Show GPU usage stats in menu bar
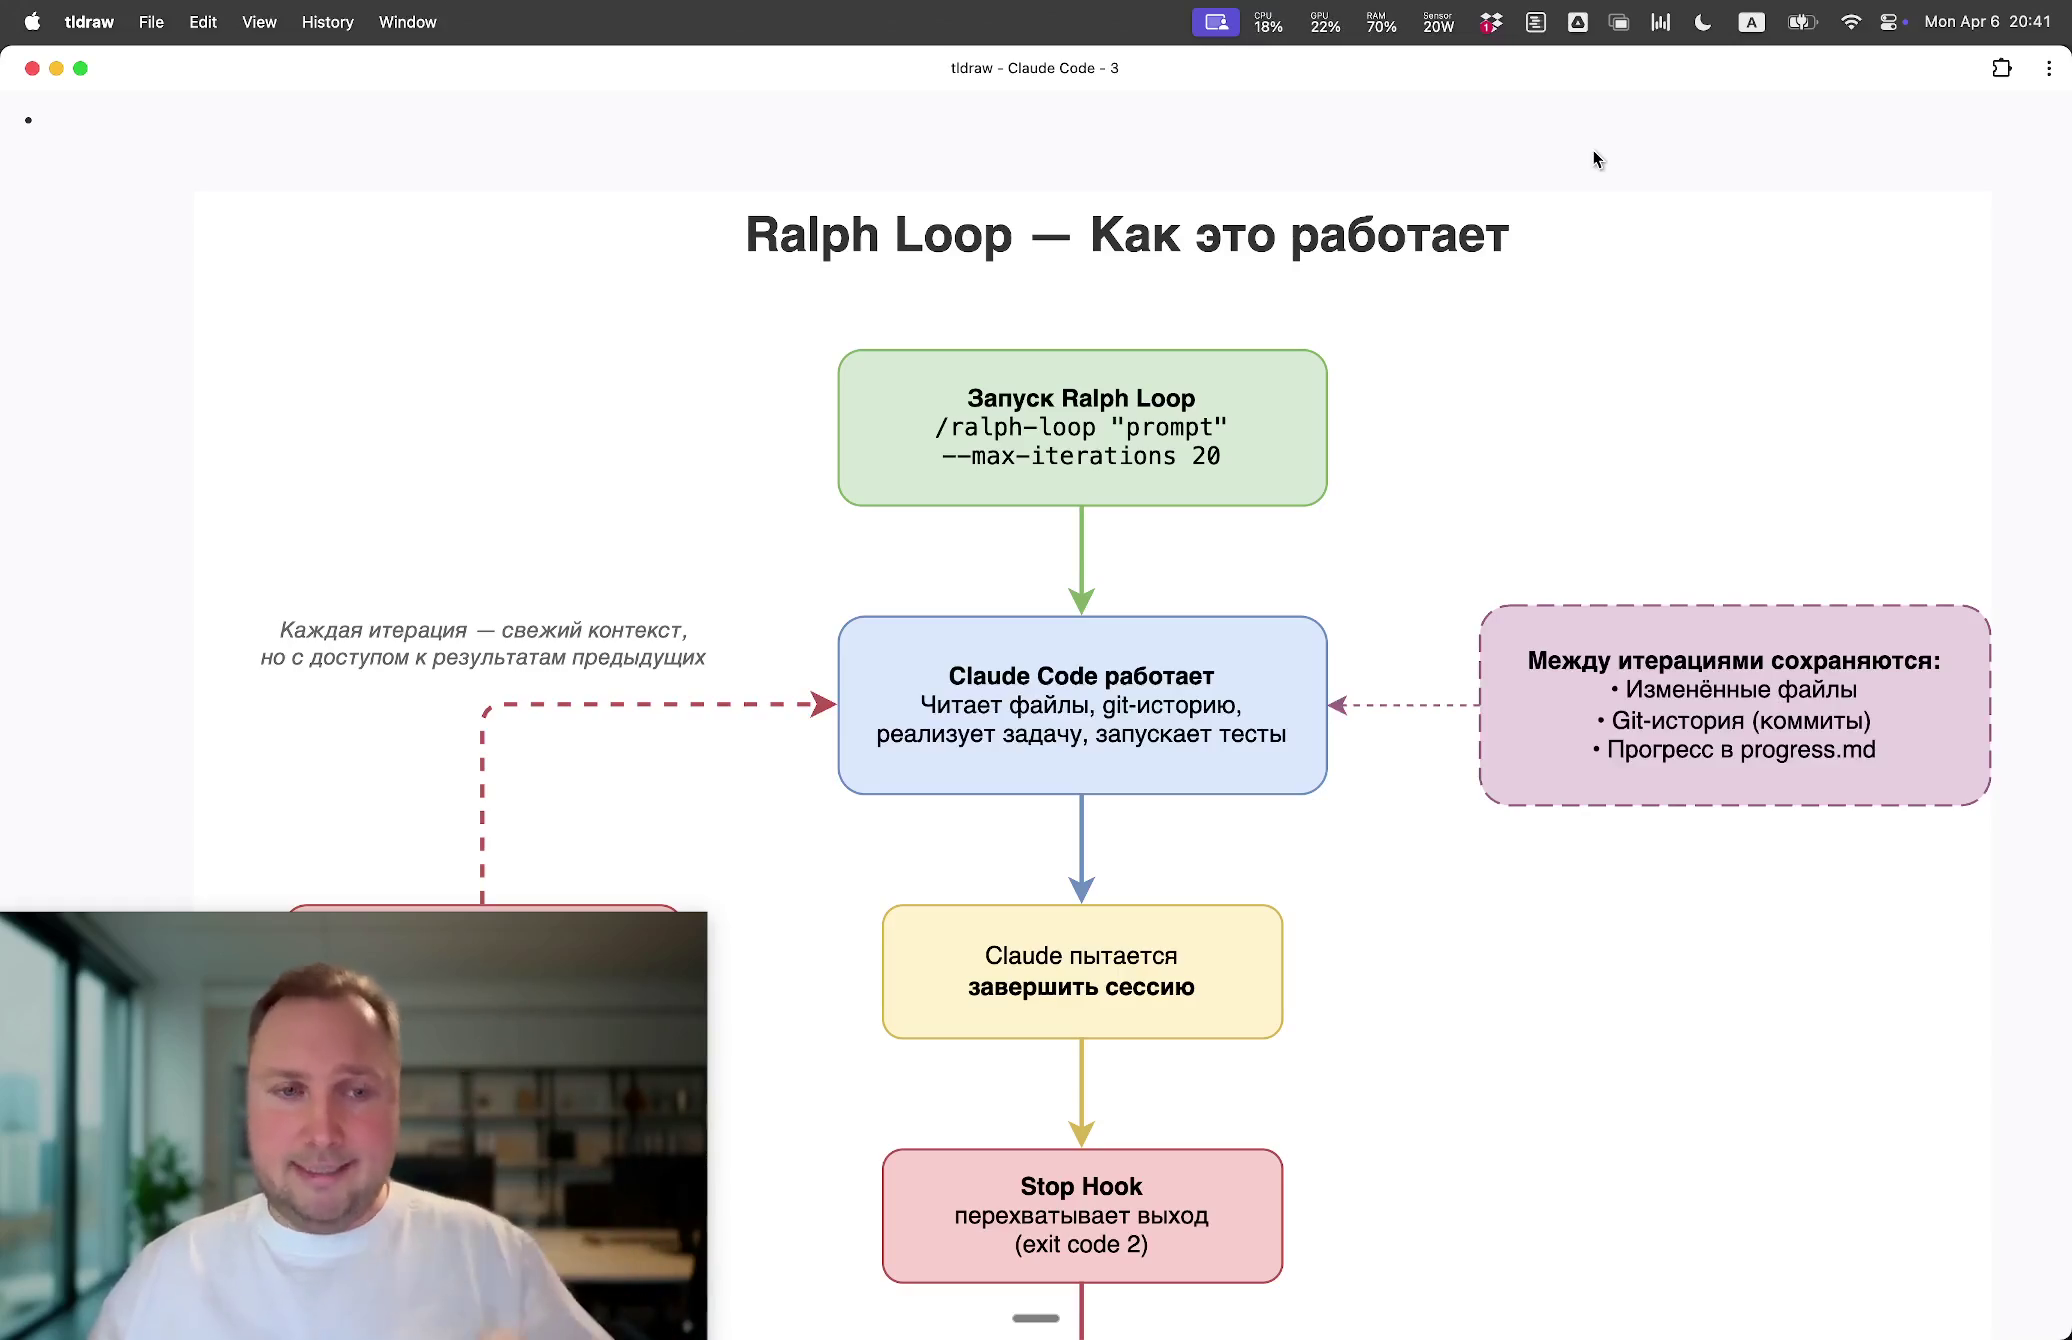The image size is (2072, 1340). (x=1325, y=22)
